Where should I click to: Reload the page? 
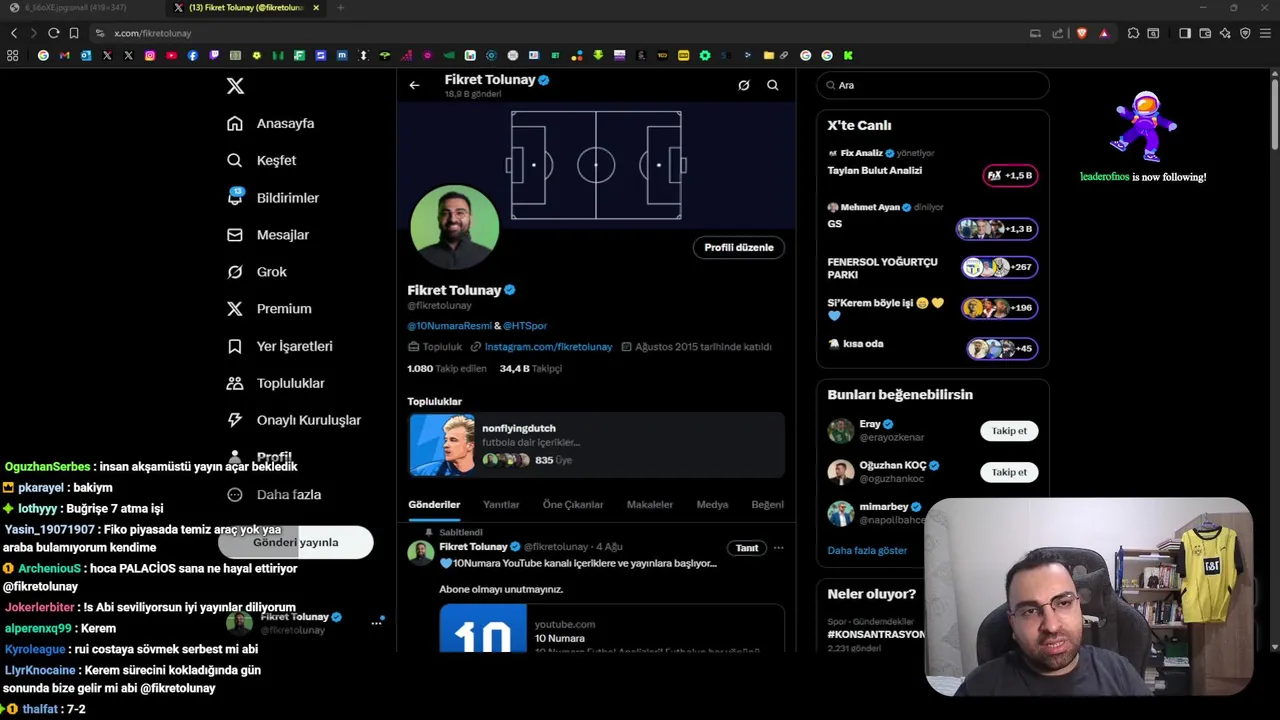(x=53, y=33)
